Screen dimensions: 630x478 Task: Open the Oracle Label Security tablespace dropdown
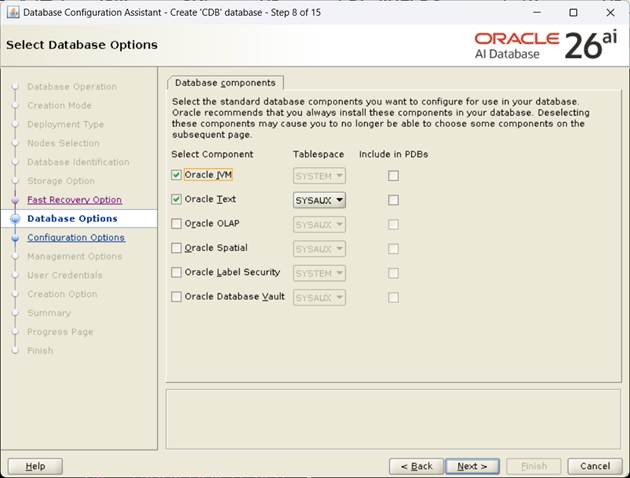click(x=319, y=274)
